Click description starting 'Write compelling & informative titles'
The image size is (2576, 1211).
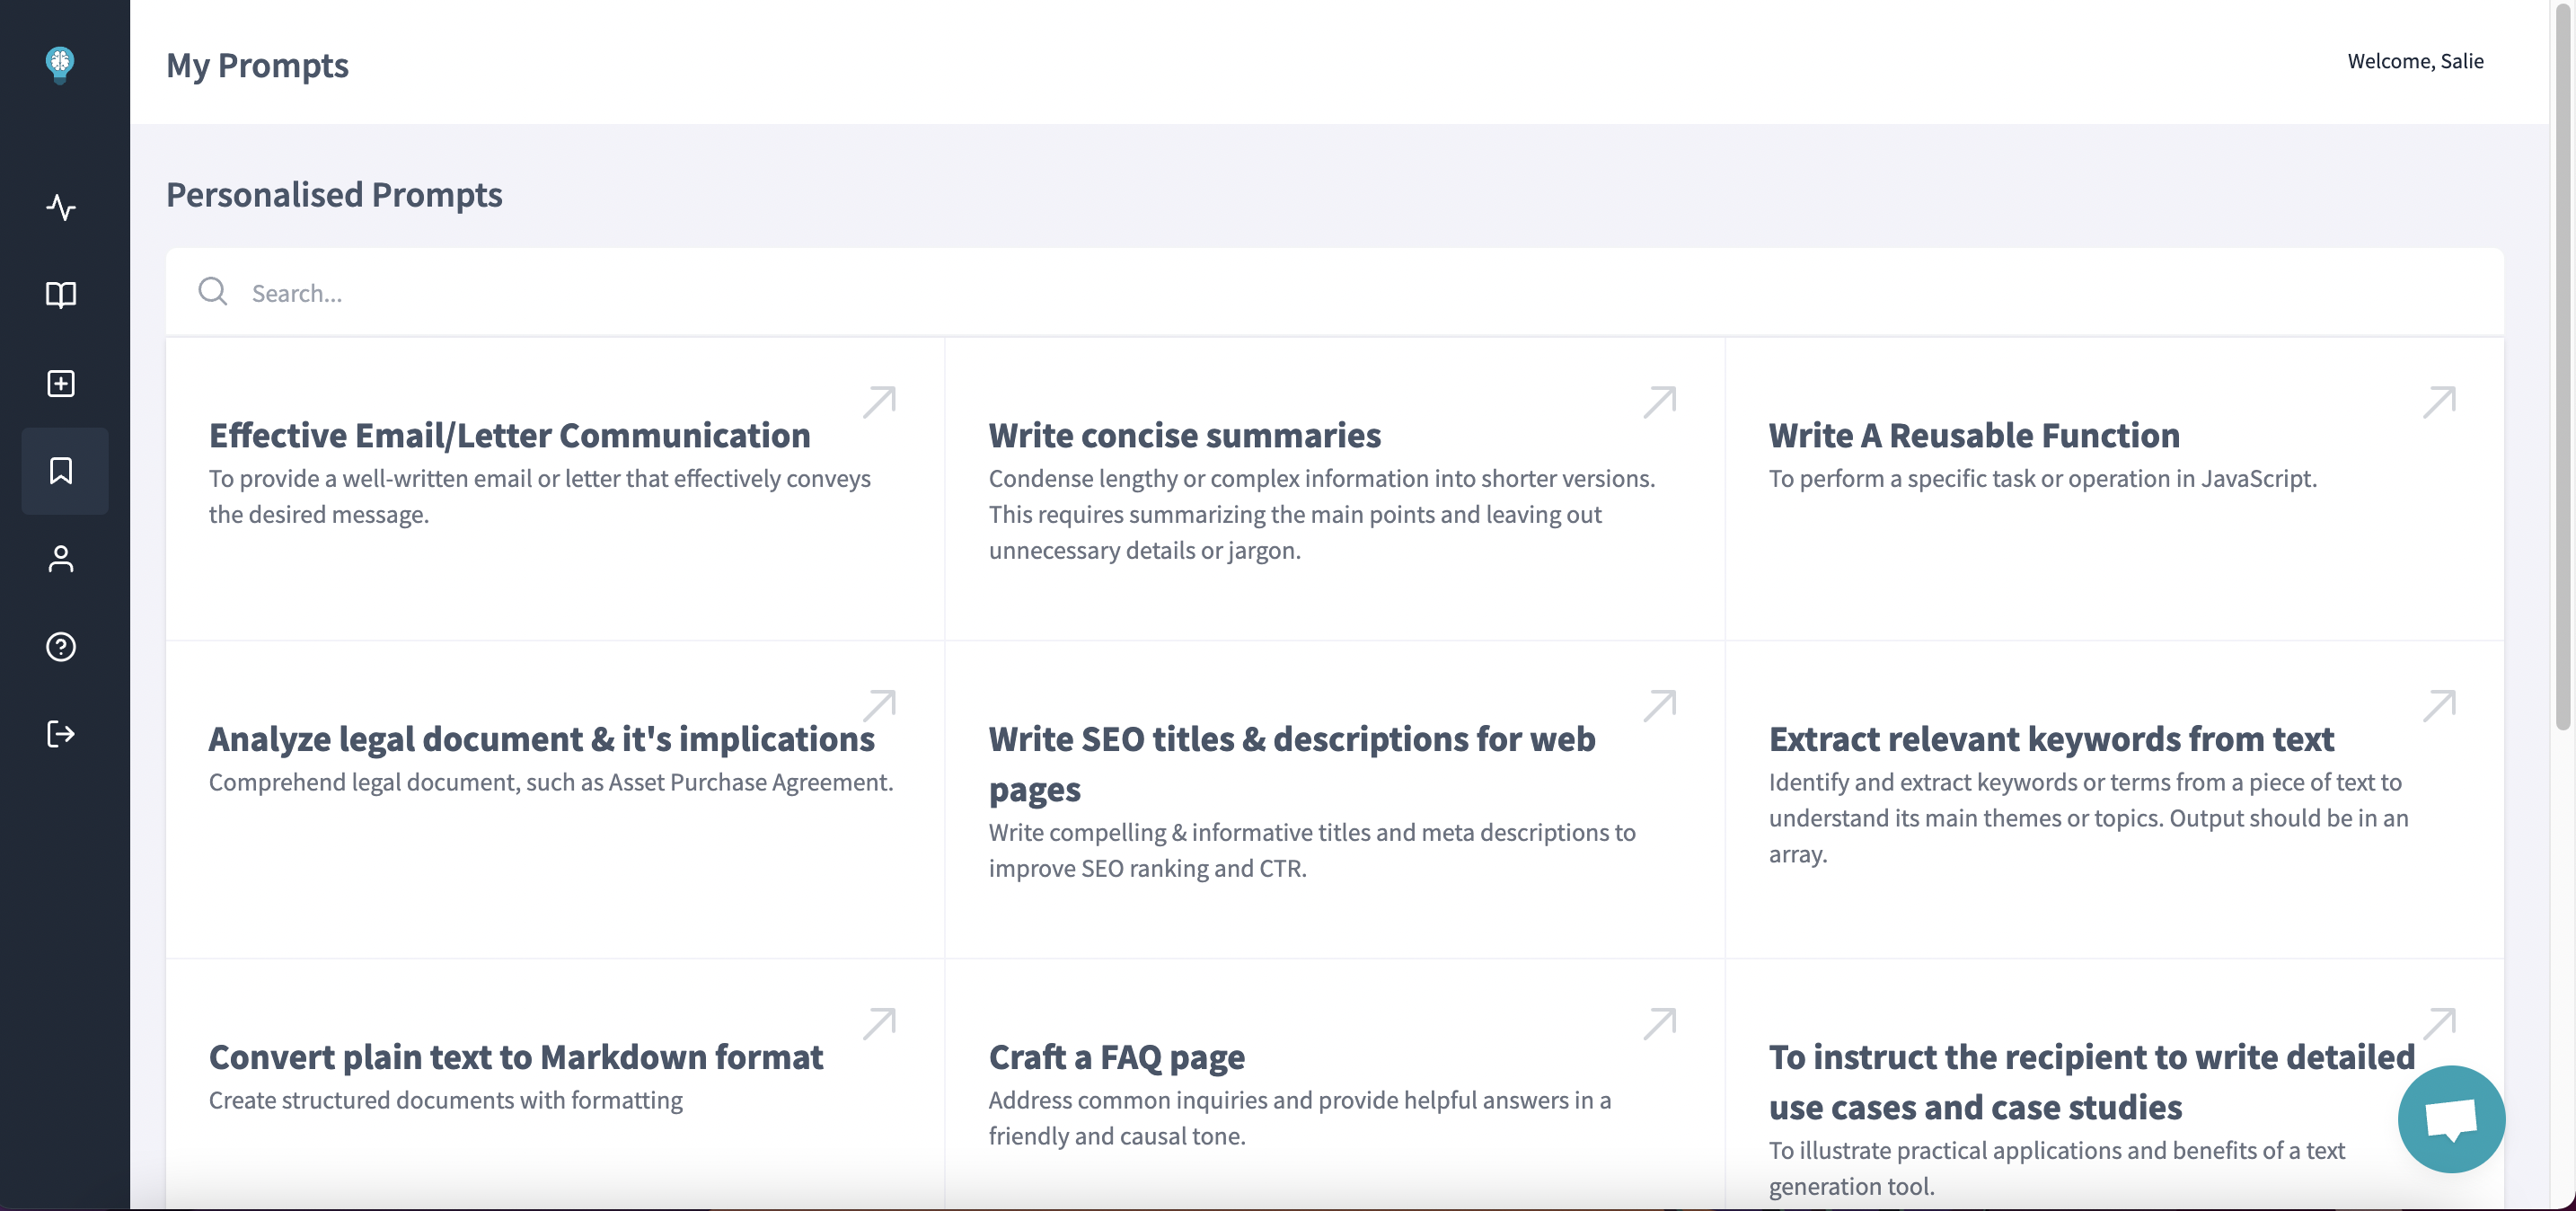[x=1312, y=851]
